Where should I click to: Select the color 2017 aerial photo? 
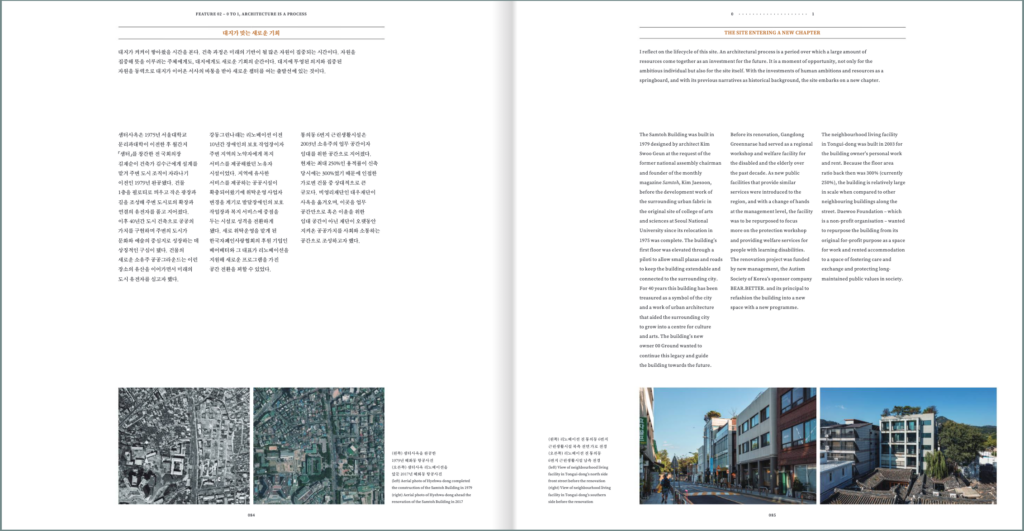point(319,445)
